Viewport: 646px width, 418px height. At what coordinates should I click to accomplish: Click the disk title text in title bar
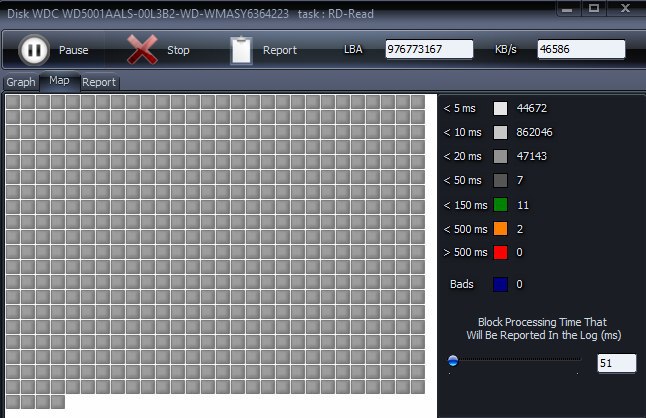pos(190,14)
